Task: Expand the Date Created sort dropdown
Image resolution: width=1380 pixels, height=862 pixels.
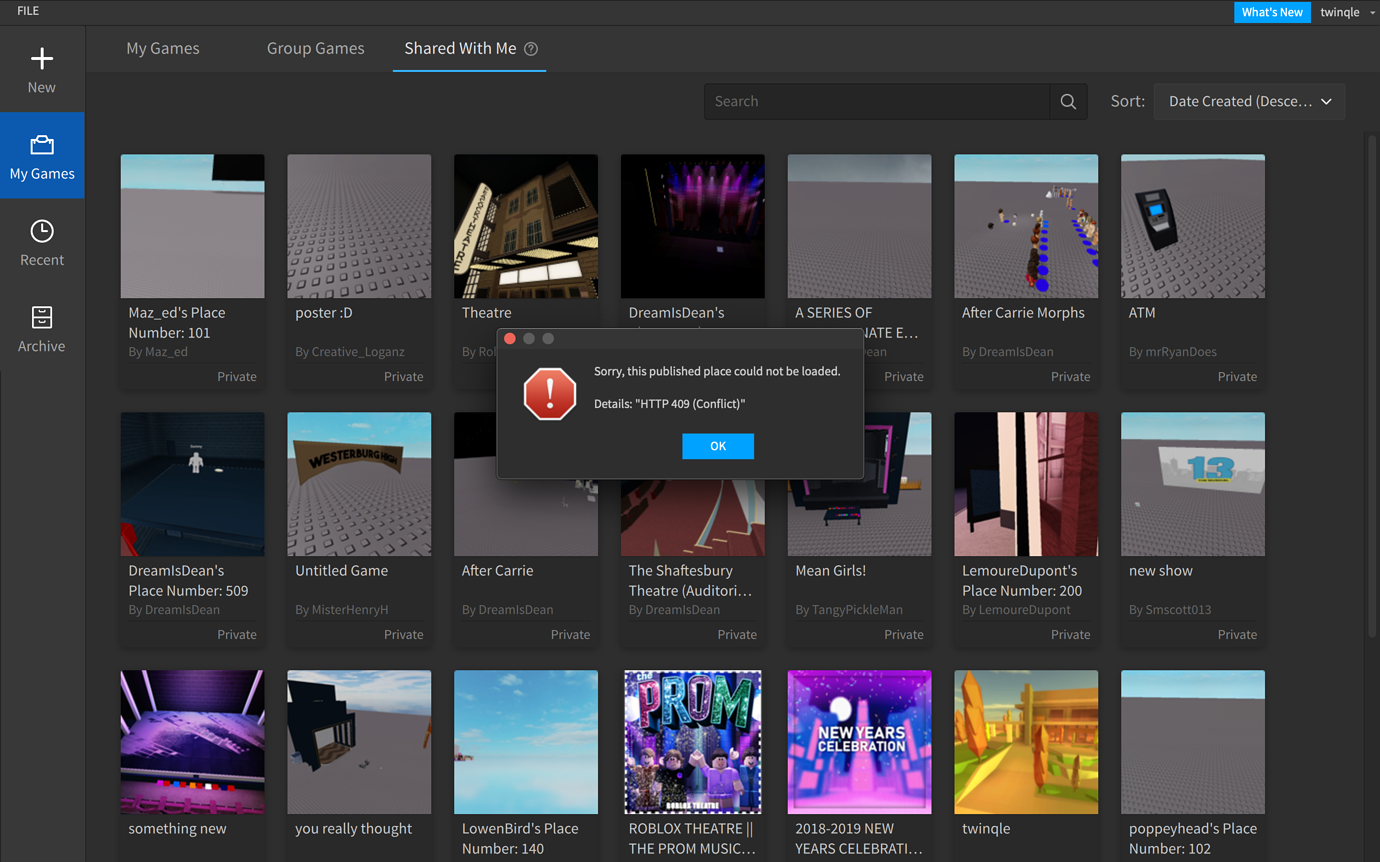Action: [1249, 101]
